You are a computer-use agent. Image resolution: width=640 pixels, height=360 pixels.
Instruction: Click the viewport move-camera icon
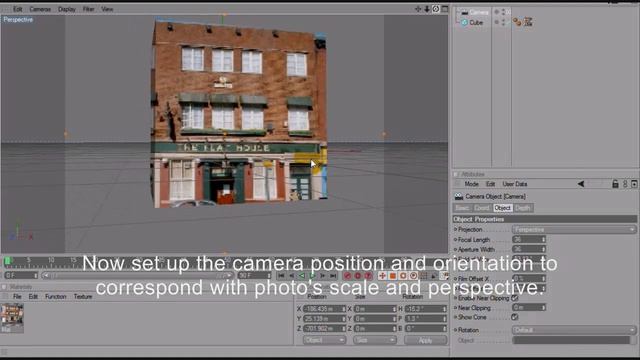[418, 9]
